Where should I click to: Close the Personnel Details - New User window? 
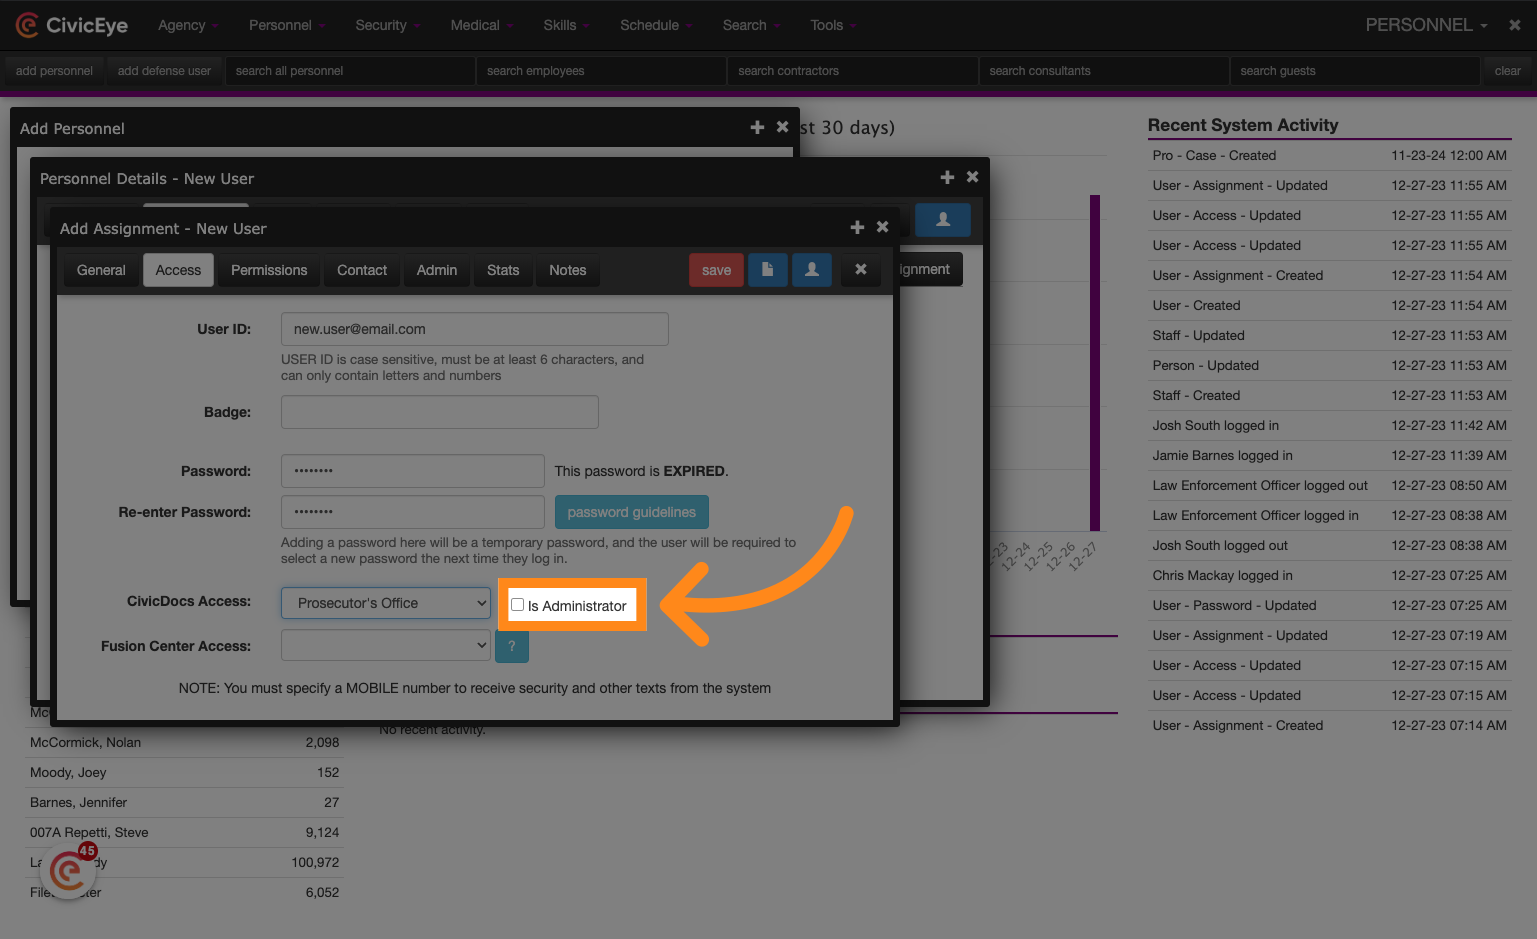tap(972, 177)
